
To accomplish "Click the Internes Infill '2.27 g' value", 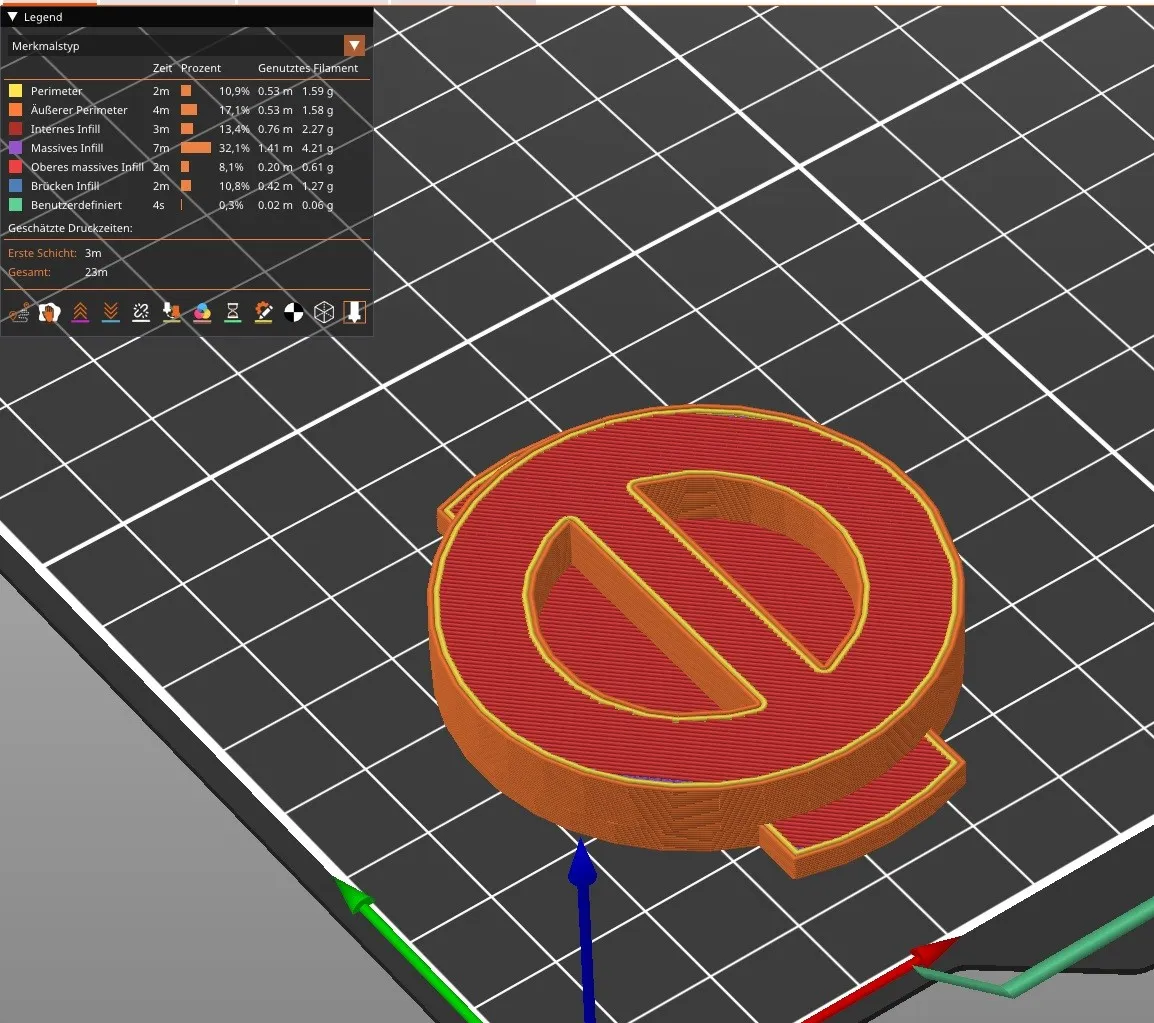I will (x=317, y=129).
